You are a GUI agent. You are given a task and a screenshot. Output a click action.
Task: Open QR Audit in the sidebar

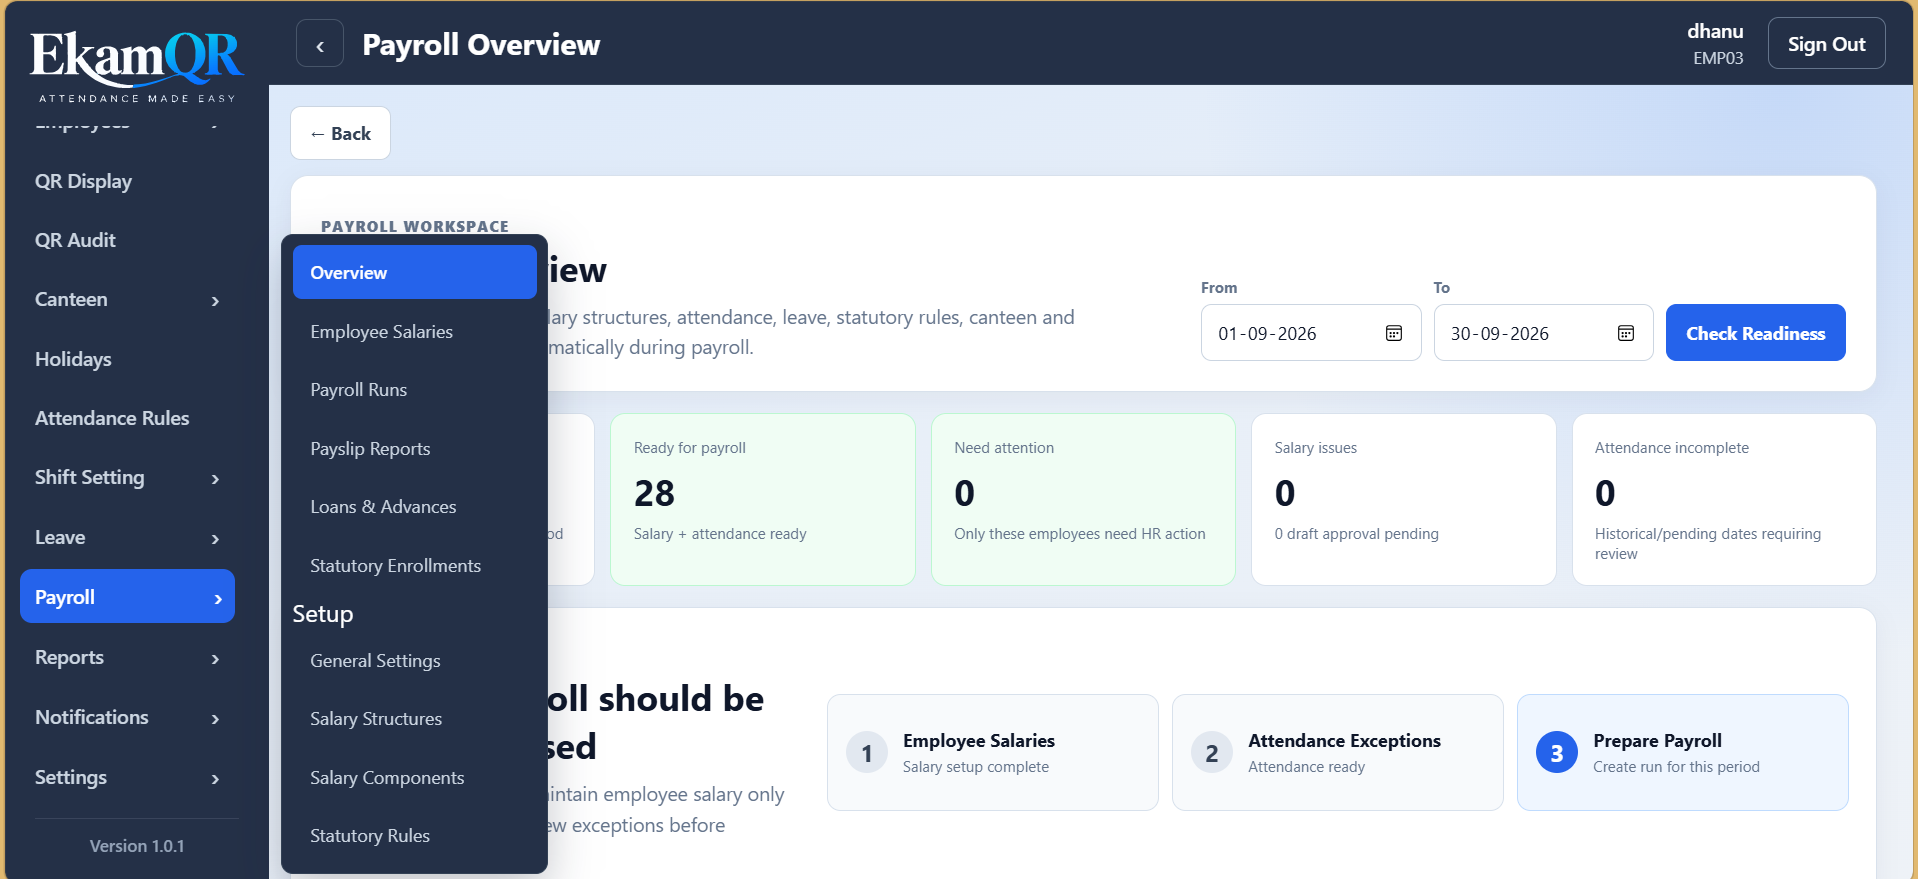click(x=127, y=240)
